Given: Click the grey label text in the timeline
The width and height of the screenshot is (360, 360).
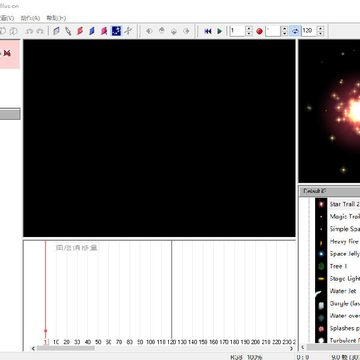Looking at the screenshot, I should pos(77,248).
